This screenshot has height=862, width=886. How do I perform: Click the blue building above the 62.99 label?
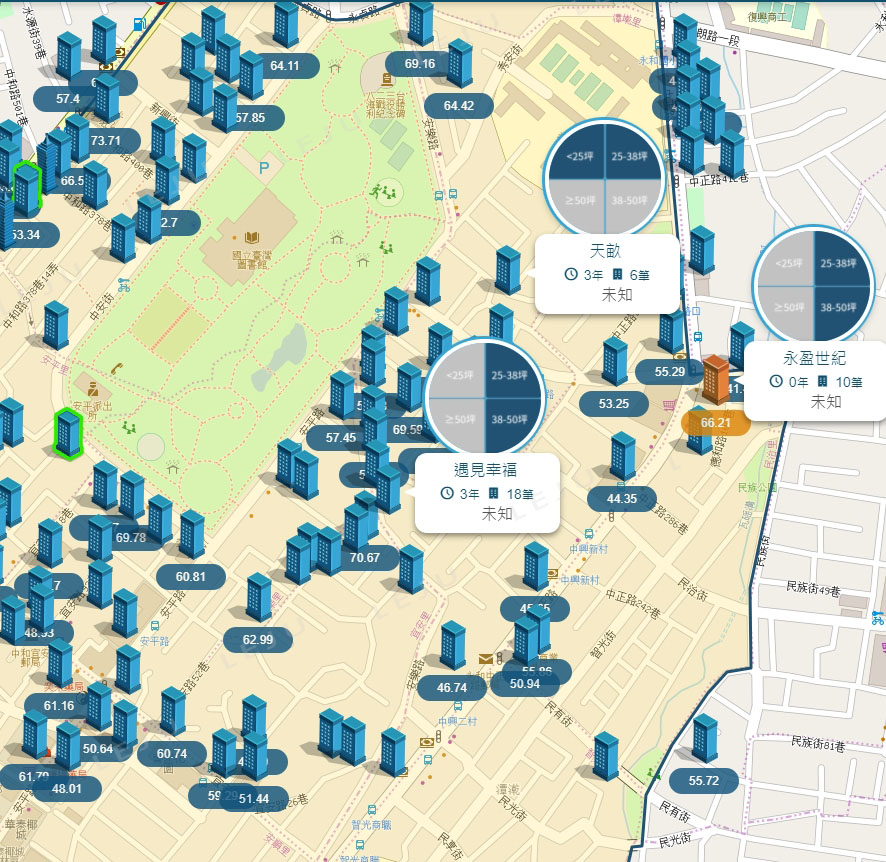[259, 597]
